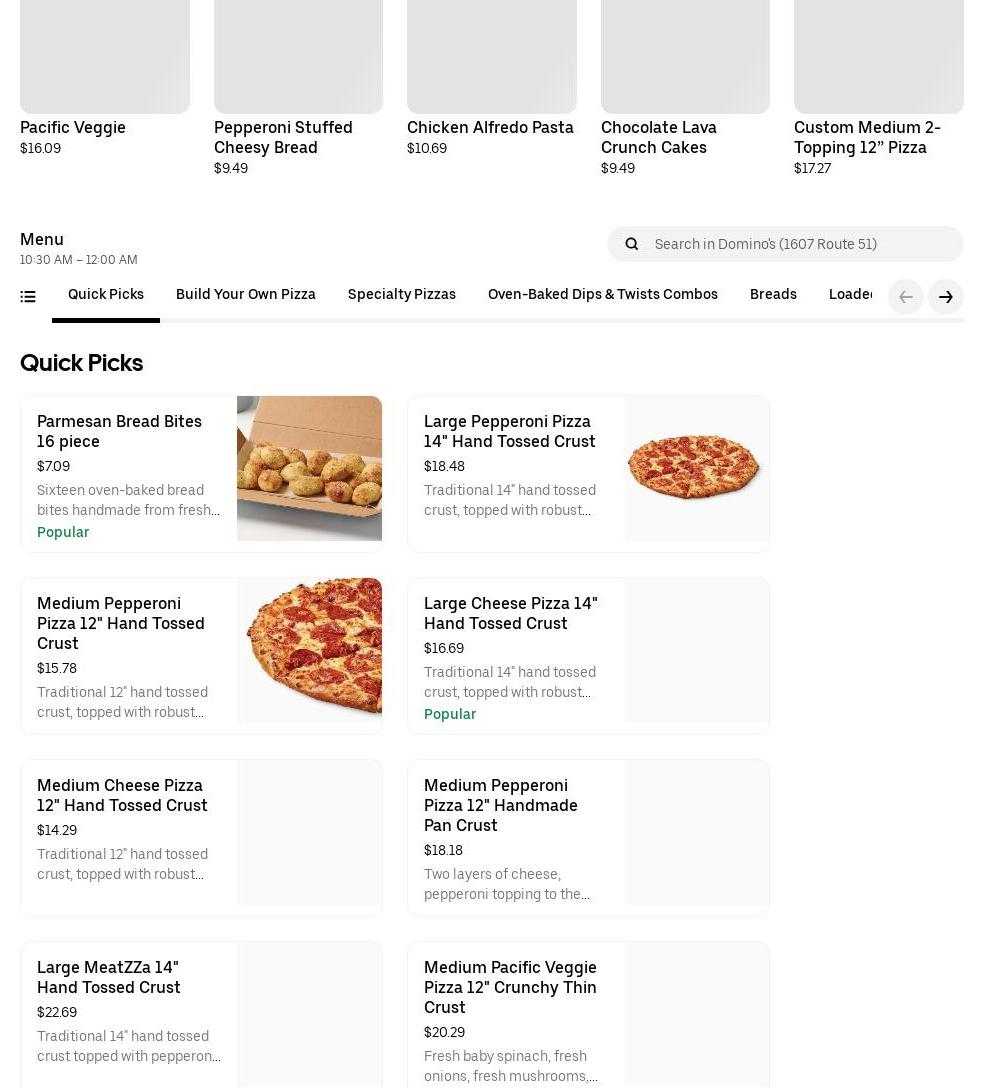Open Parmesan Bread Bites photo
This screenshot has width=984, height=1088.
(309, 469)
